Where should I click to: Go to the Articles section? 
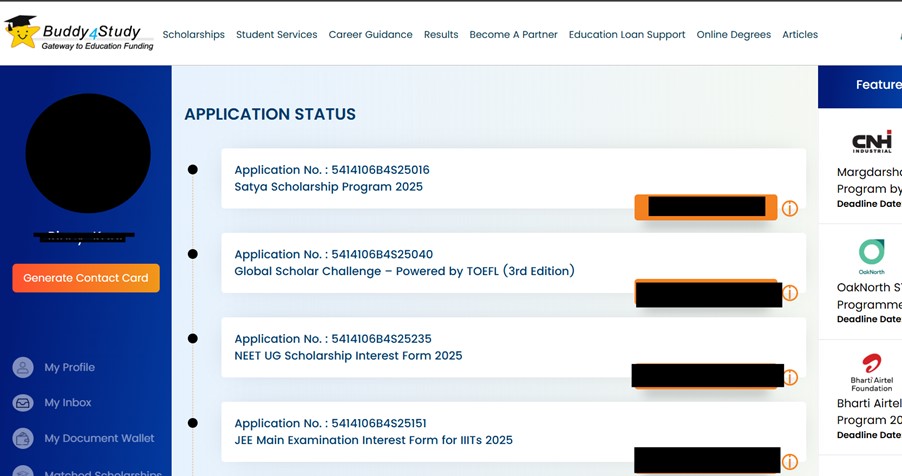(x=800, y=35)
